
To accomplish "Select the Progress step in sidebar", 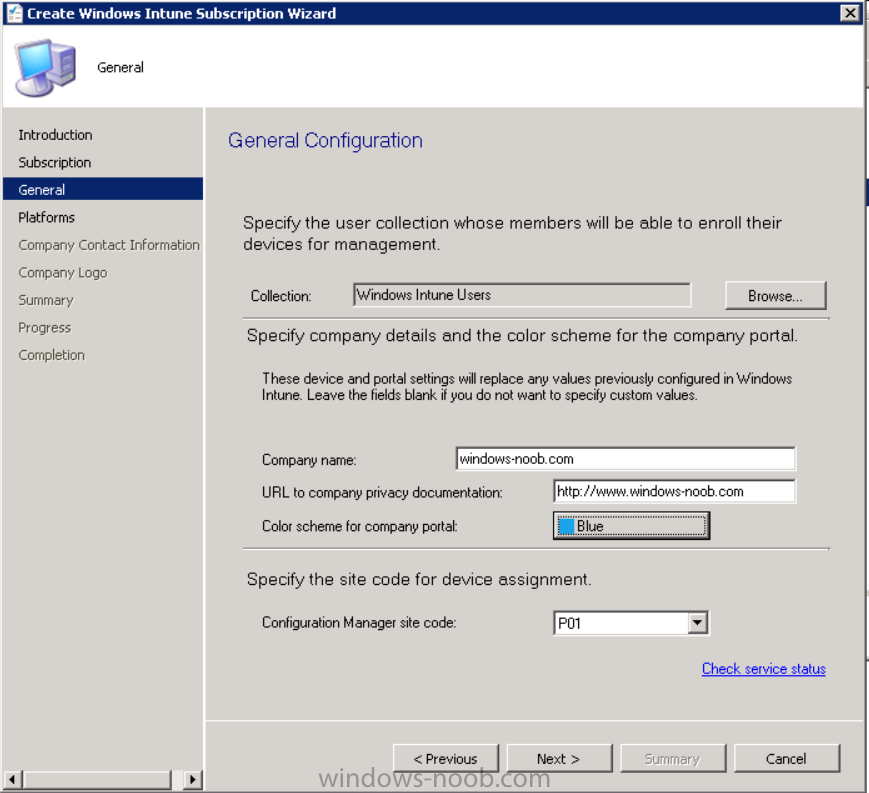I will pyautogui.click(x=44, y=328).
